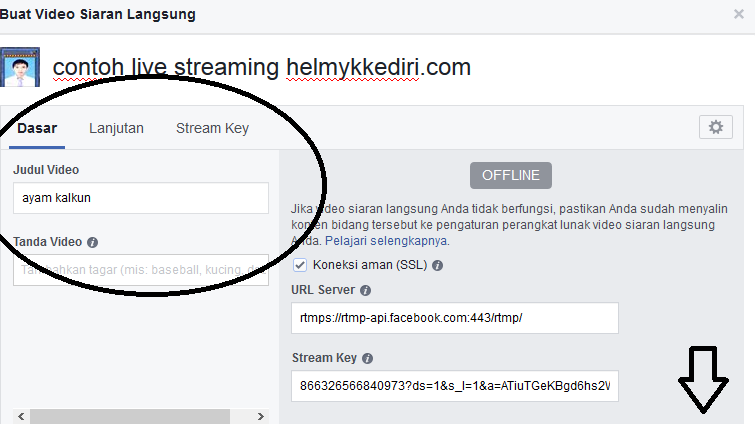Switch to the Lanjutan tab
This screenshot has width=755, height=424.
(116, 128)
